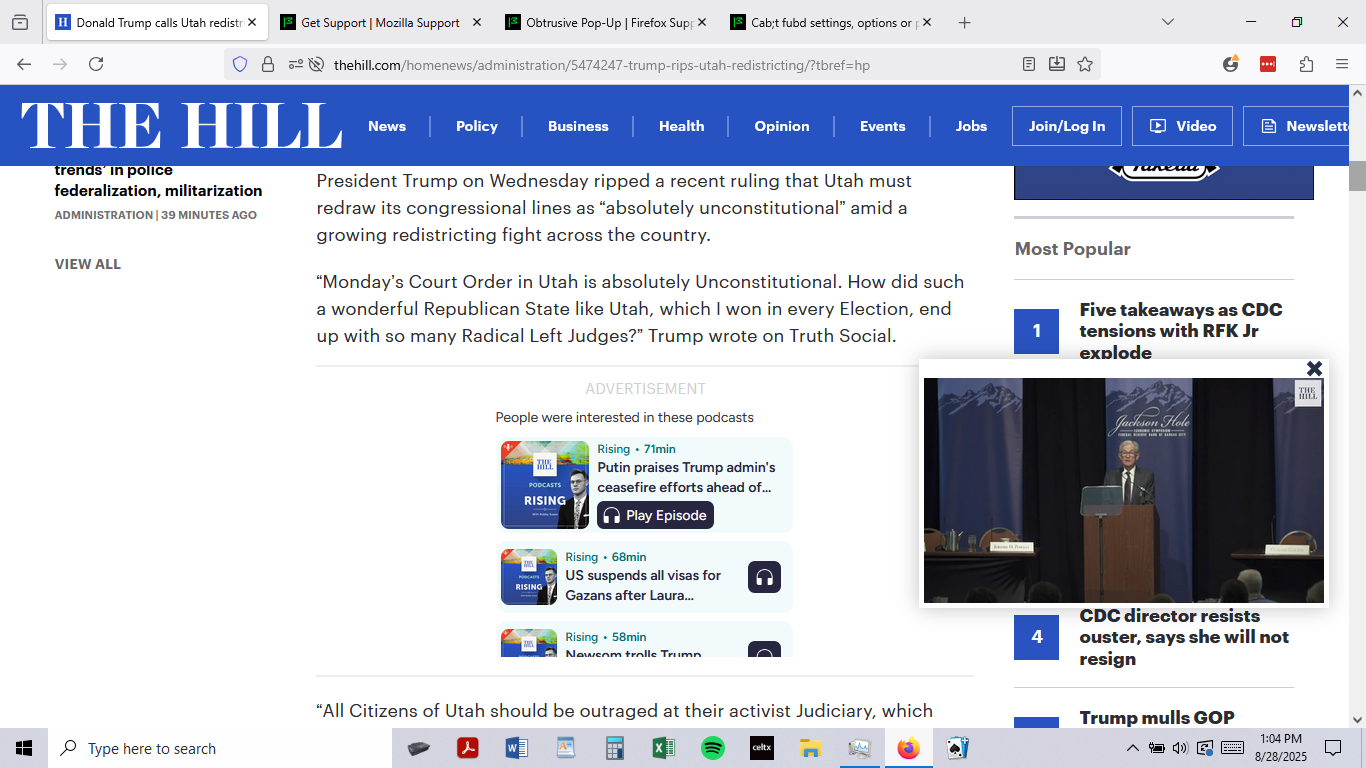Viewport: 1366px width, 768px height.
Task: Open Windows Start menu
Action: (x=24, y=748)
